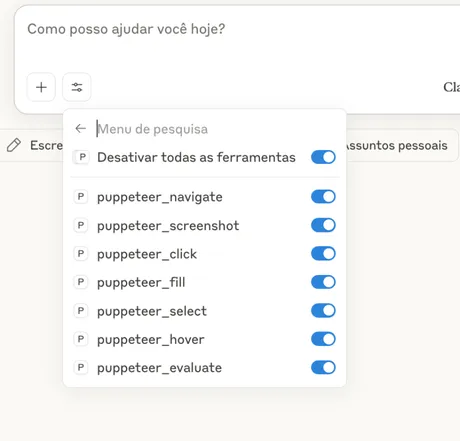Go back with the left arrow icon
The image size is (460, 441).
point(81,129)
